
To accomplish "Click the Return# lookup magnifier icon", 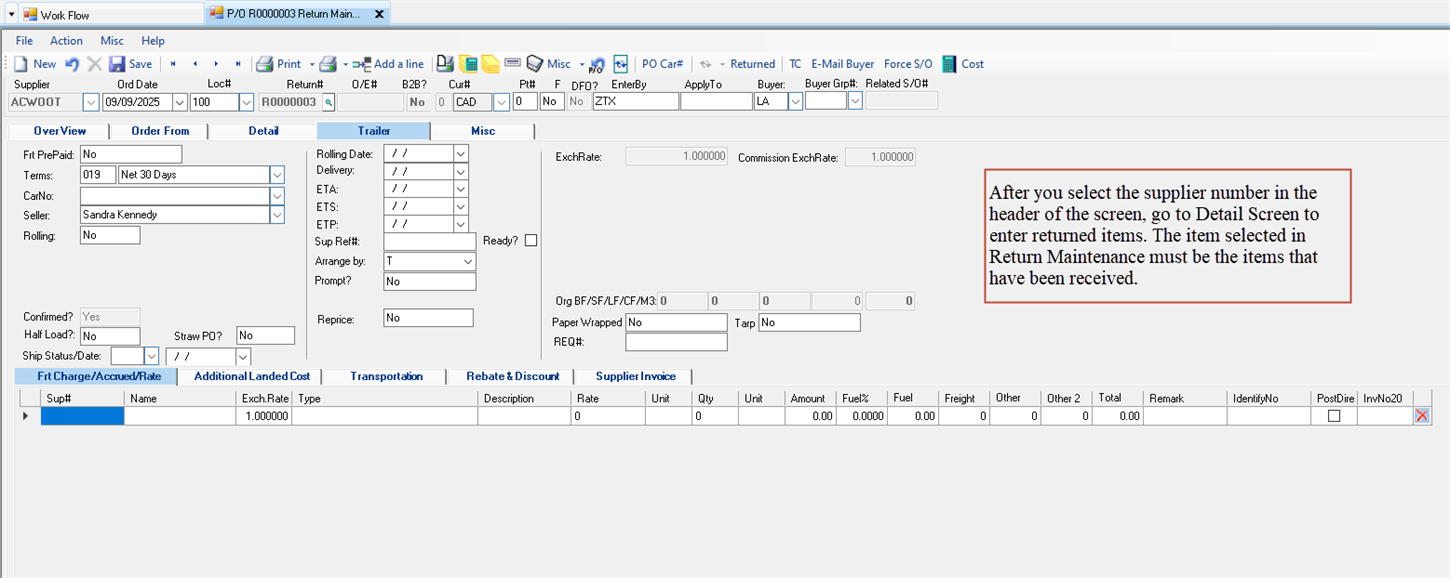I will tap(328, 102).
